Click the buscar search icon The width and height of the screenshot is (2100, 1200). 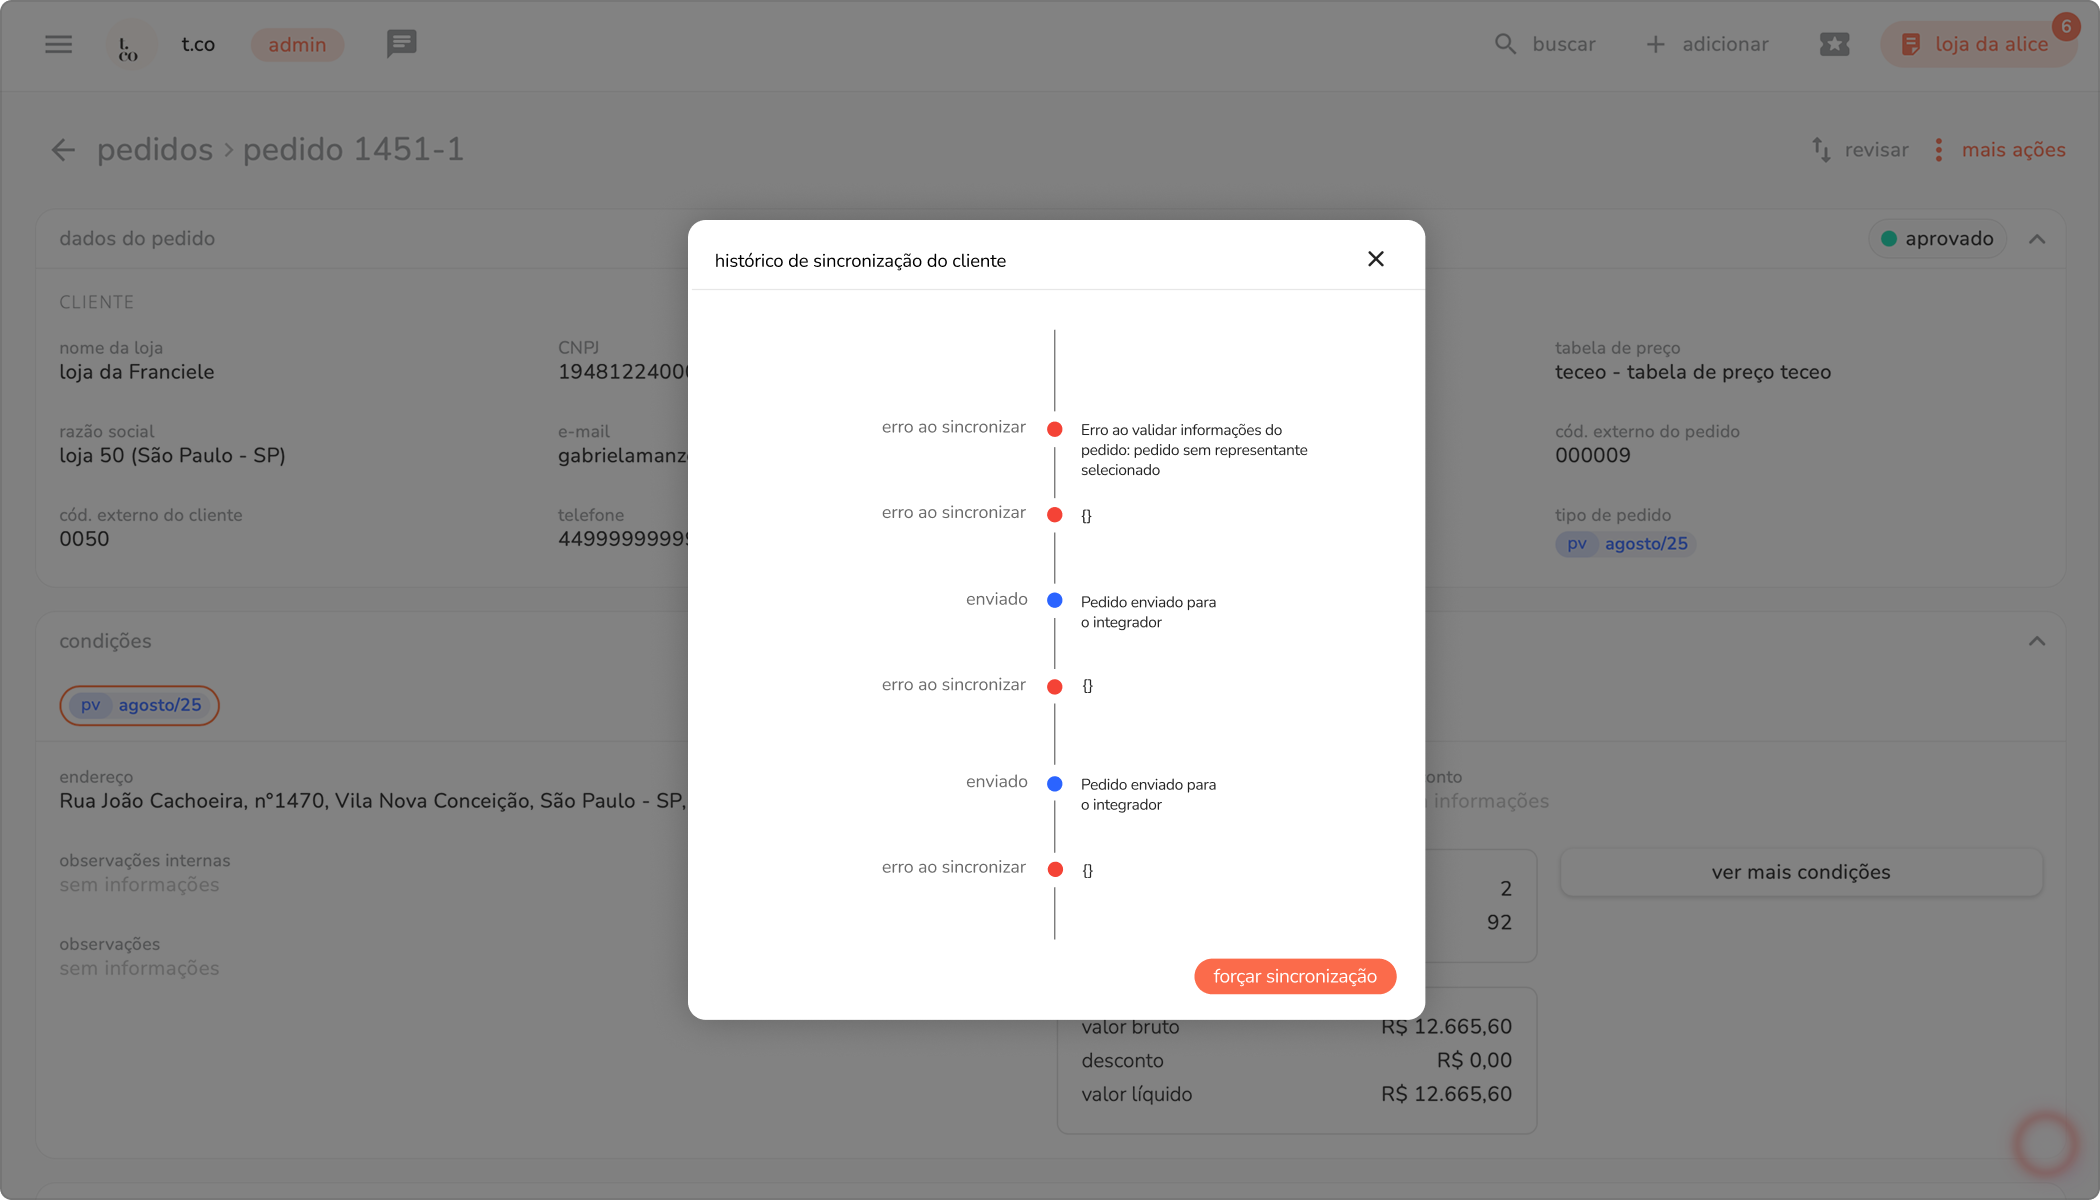pyautogui.click(x=1505, y=44)
